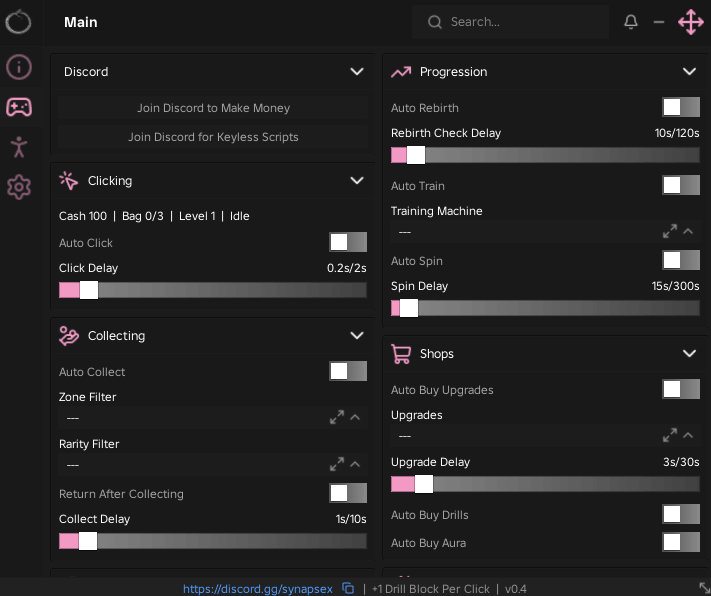Click the Clicking section cursor icon

pyautogui.click(x=68, y=181)
